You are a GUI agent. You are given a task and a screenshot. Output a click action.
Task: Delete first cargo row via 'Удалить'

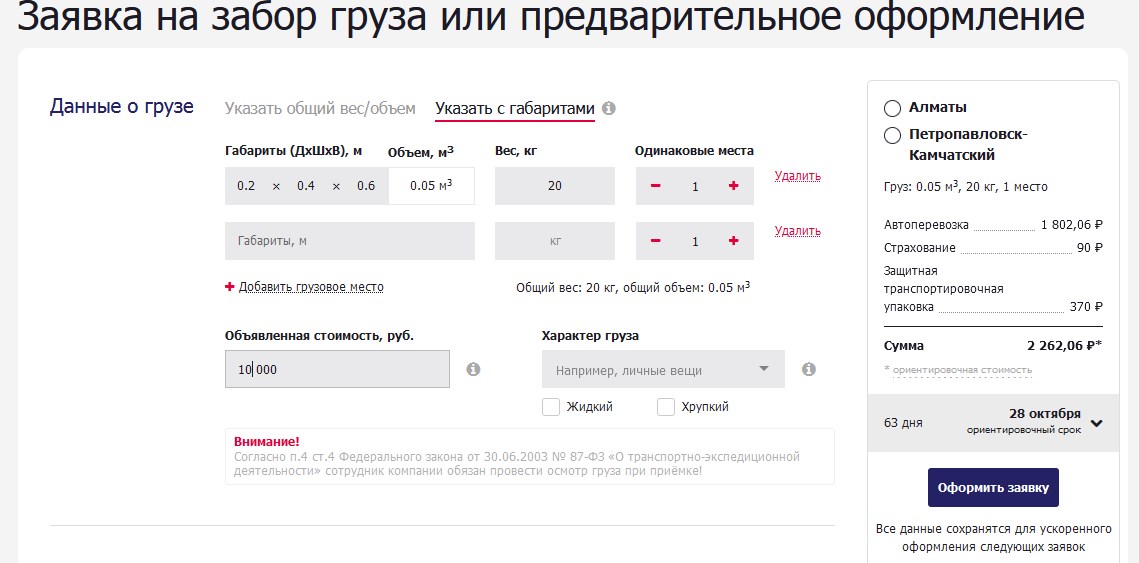point(797,176)
